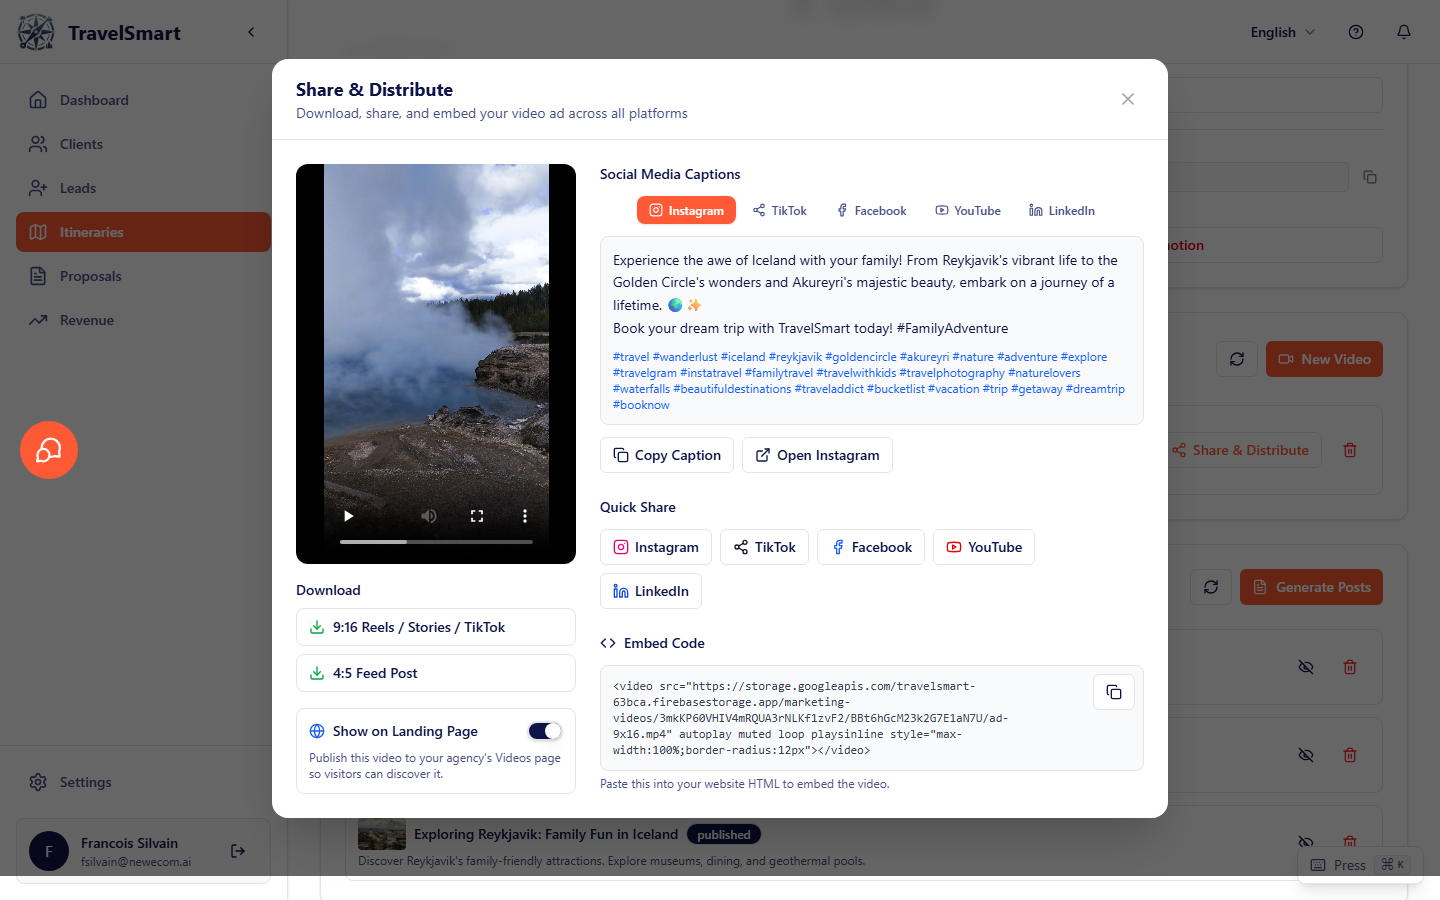Click the published status badge

(x=724, y=835)
